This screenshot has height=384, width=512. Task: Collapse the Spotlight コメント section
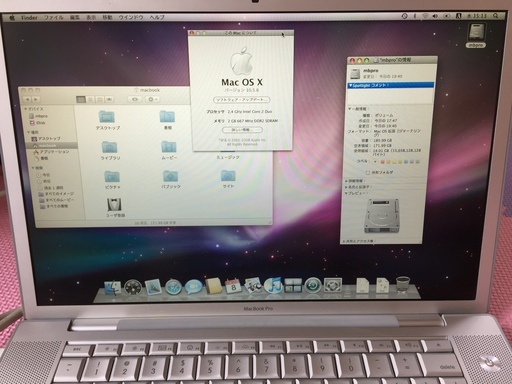click(x=351, y=85)
